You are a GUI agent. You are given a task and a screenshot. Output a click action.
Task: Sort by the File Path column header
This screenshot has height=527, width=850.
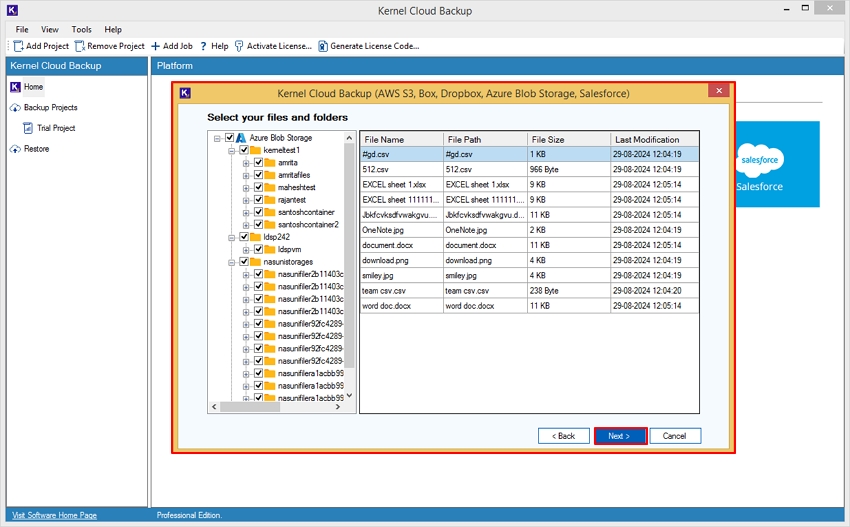pos(485,139)
